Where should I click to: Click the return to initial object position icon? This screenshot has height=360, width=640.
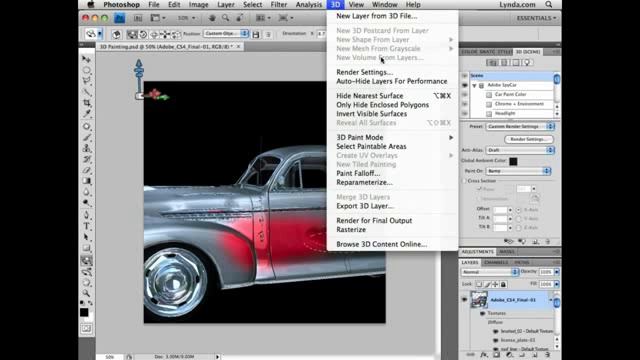[116, 34]
